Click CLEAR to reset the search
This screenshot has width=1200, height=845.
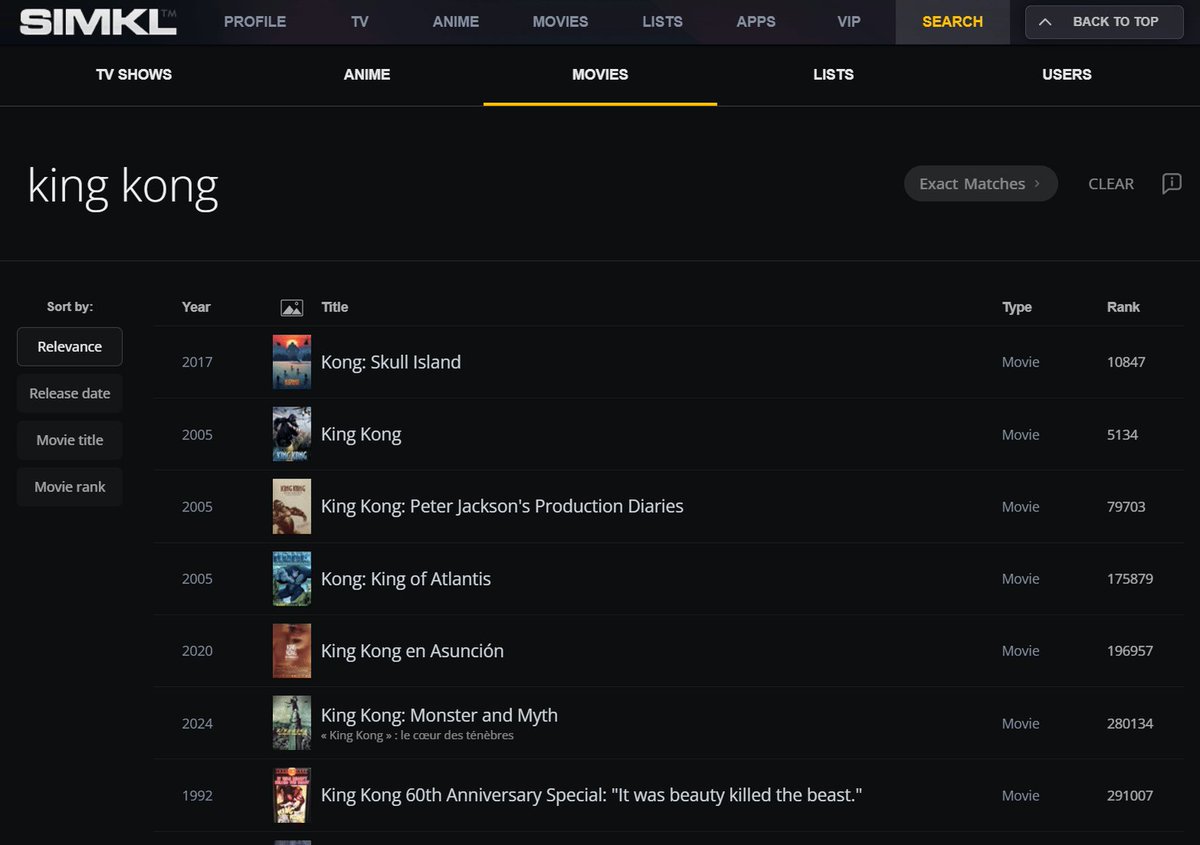pyautogui.click(x=1111, y=184)
